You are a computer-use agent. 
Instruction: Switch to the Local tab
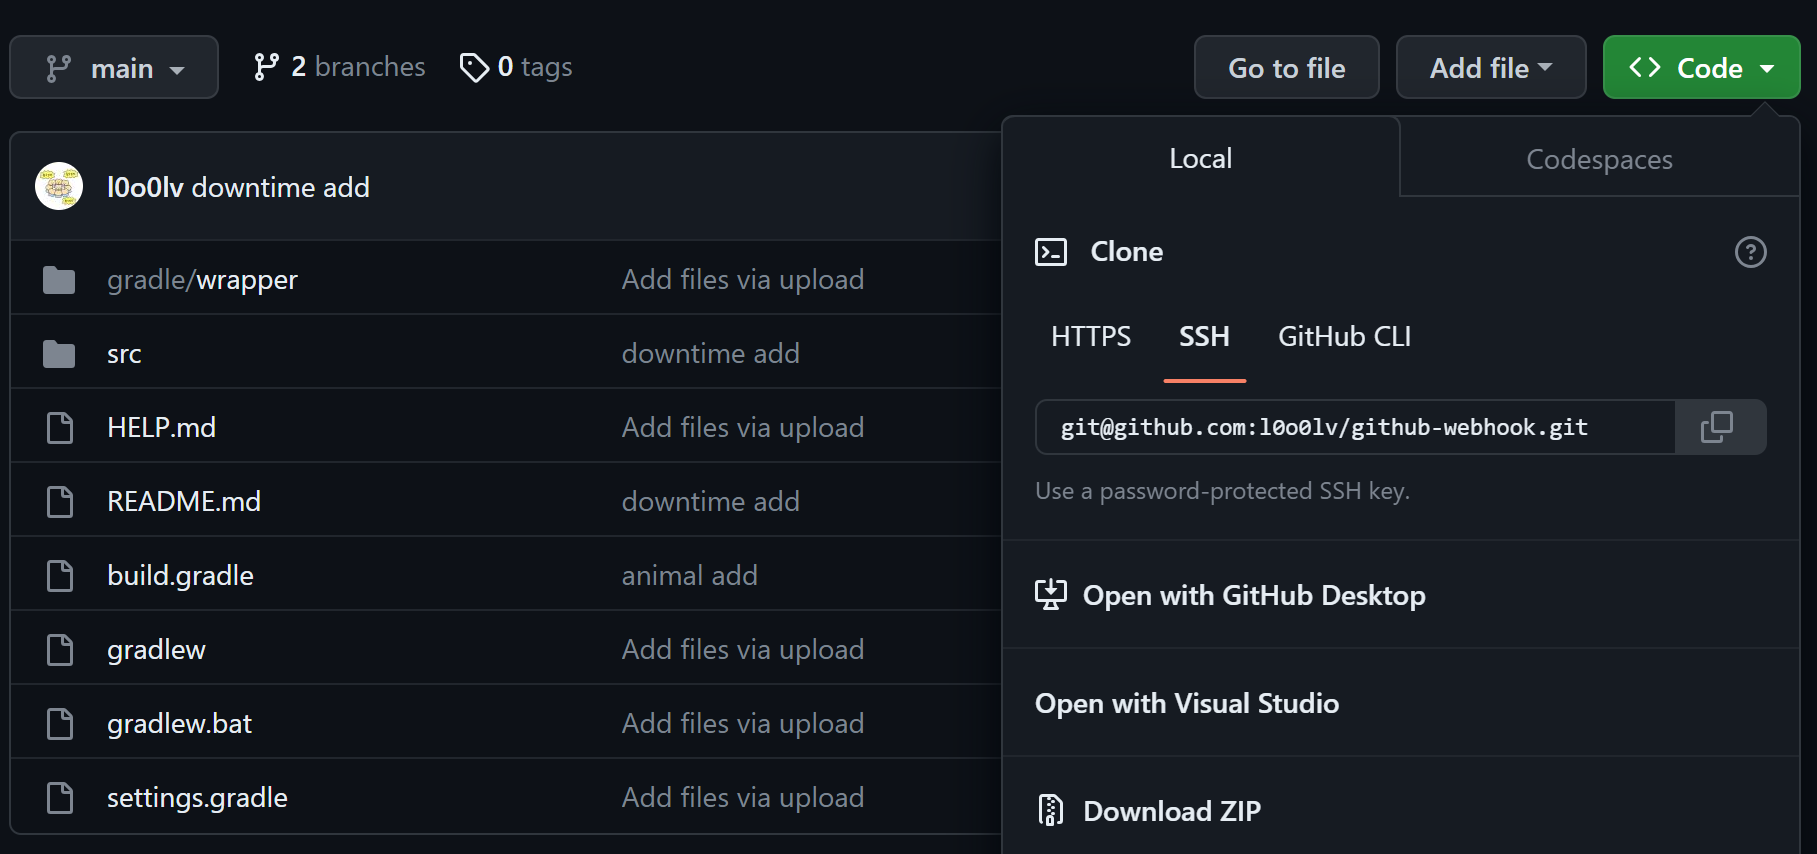(1200, 158)
